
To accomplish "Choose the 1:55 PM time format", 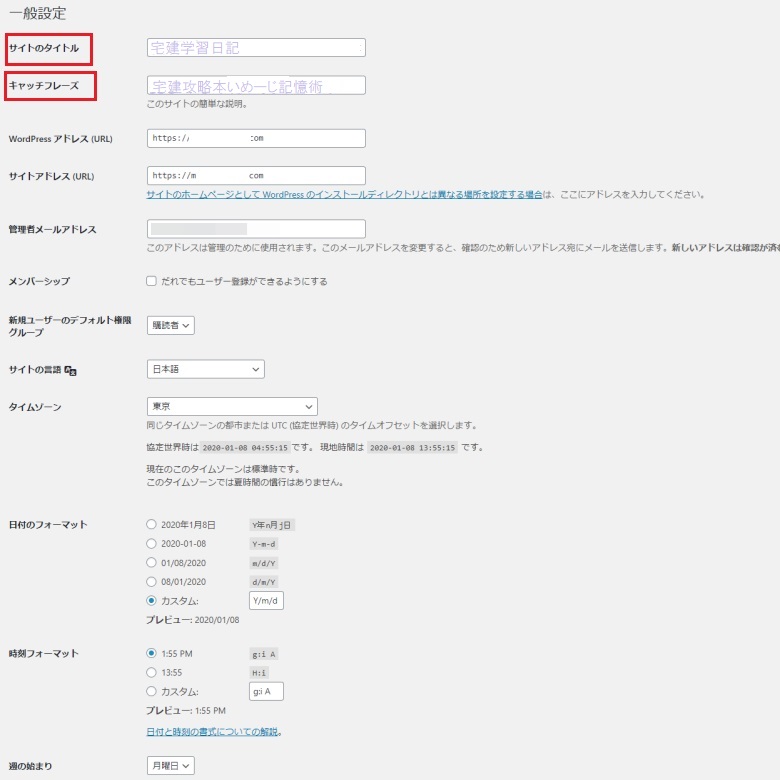I will click(x=152, y=653).
